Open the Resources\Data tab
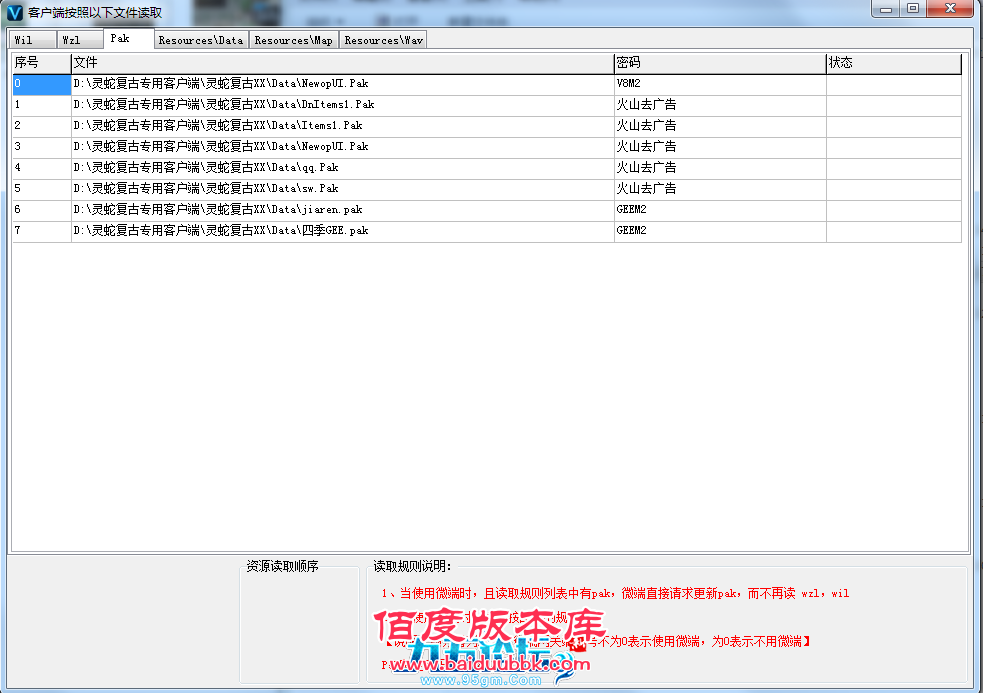Screen dimensions: 983x693 [199, 40]
